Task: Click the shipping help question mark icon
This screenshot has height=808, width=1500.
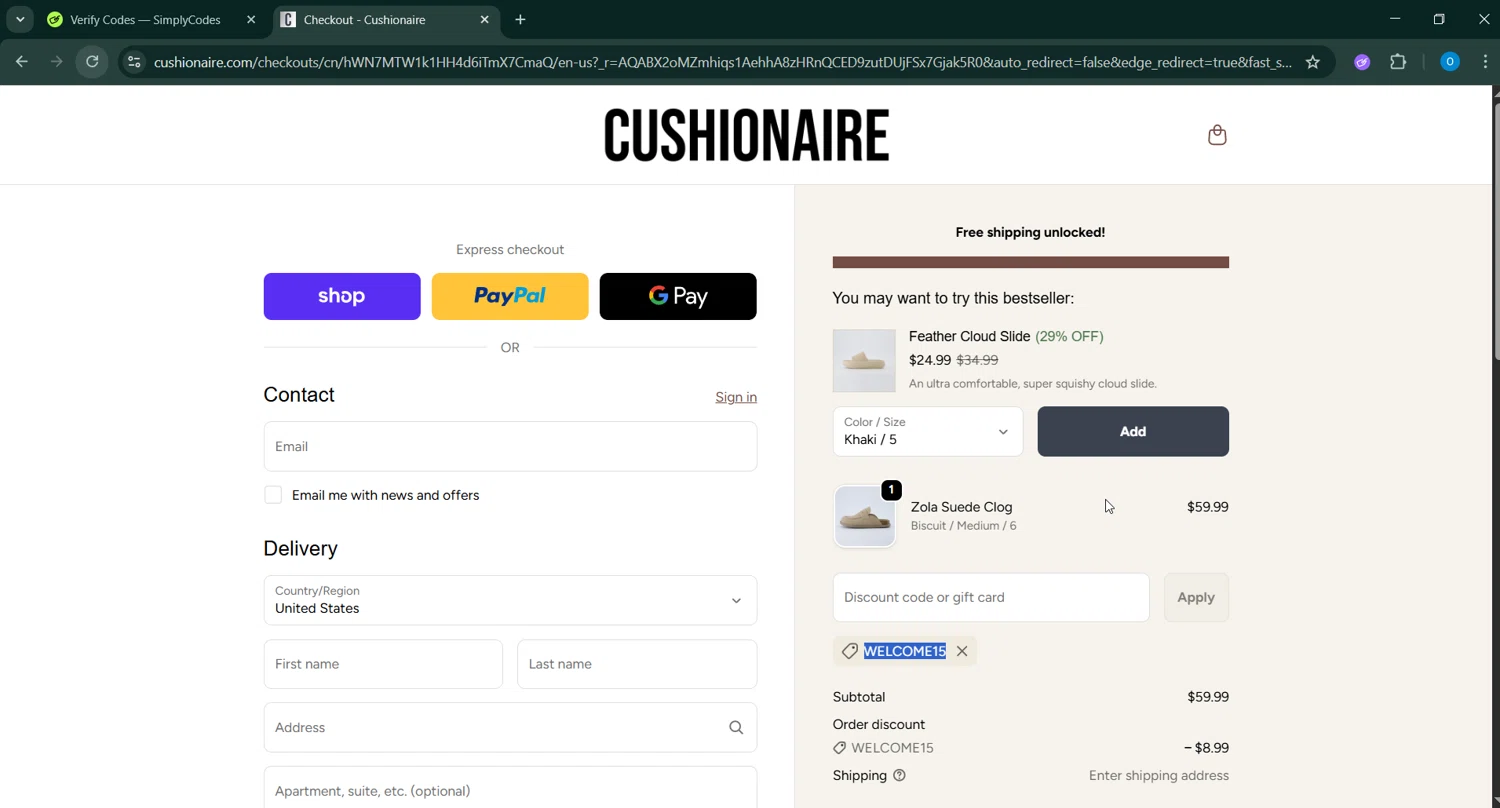Action: point(899,775)
